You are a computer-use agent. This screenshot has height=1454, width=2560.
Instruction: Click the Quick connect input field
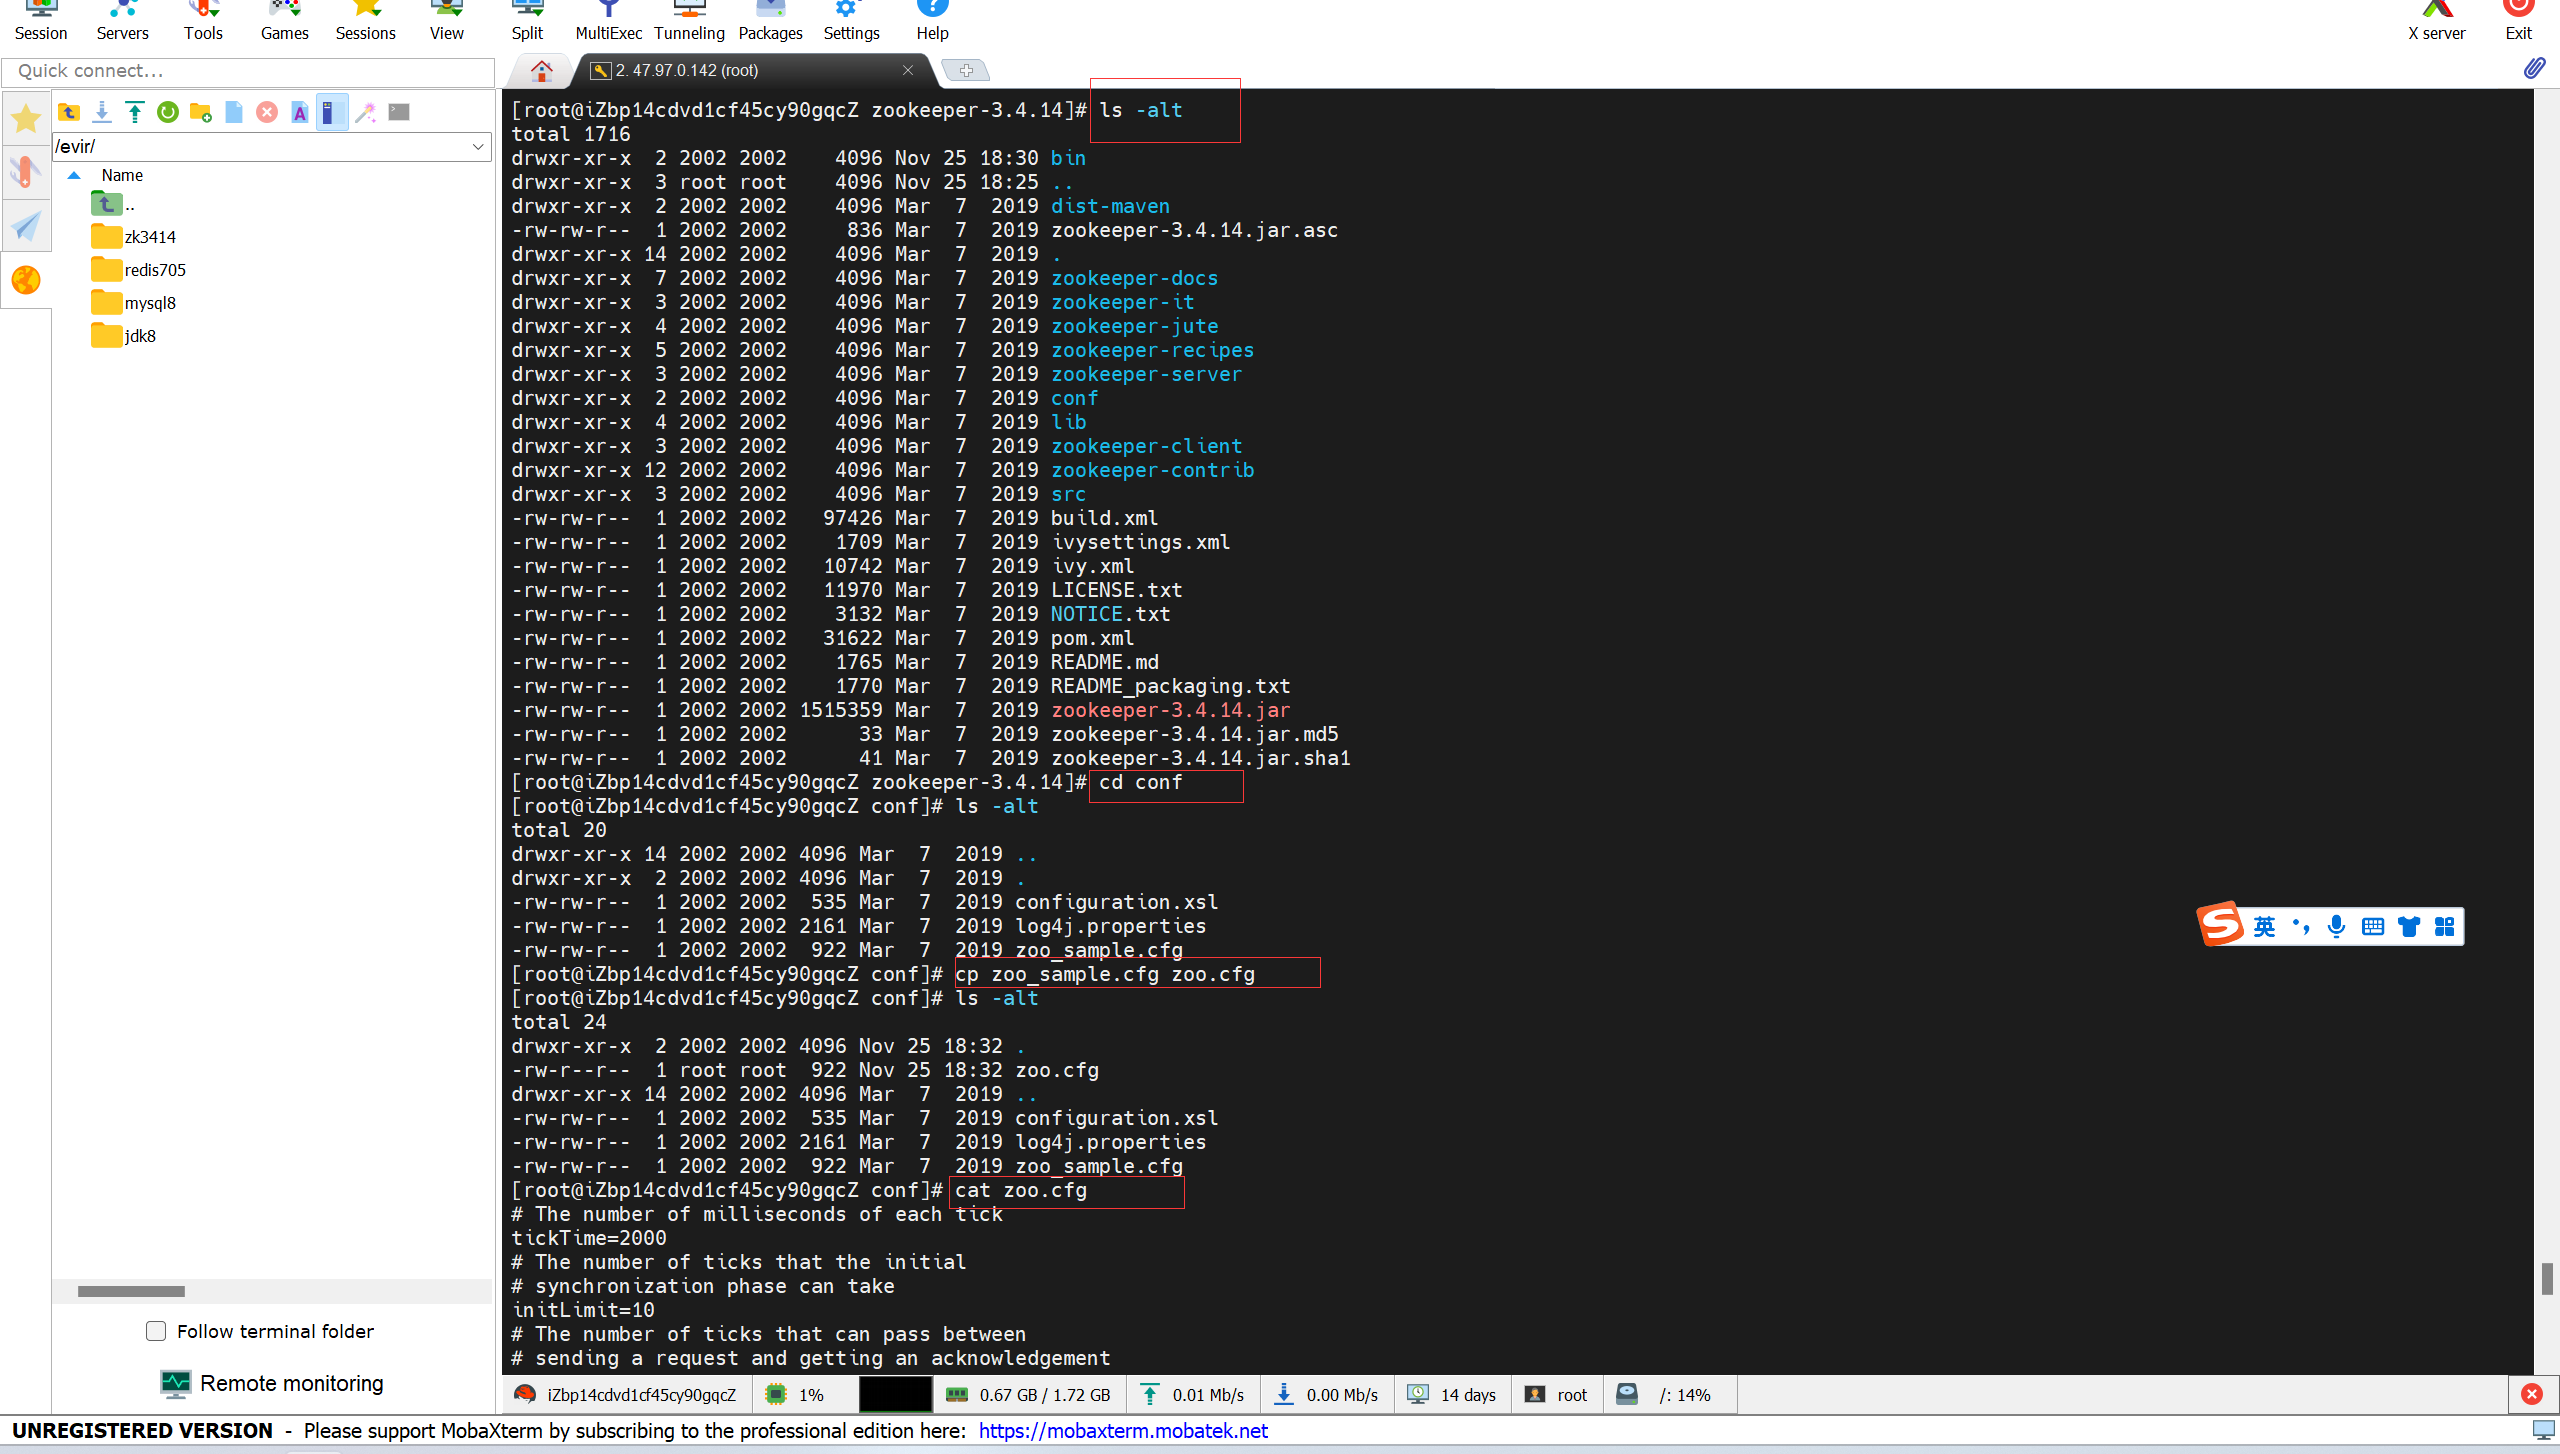coord(248,71)
